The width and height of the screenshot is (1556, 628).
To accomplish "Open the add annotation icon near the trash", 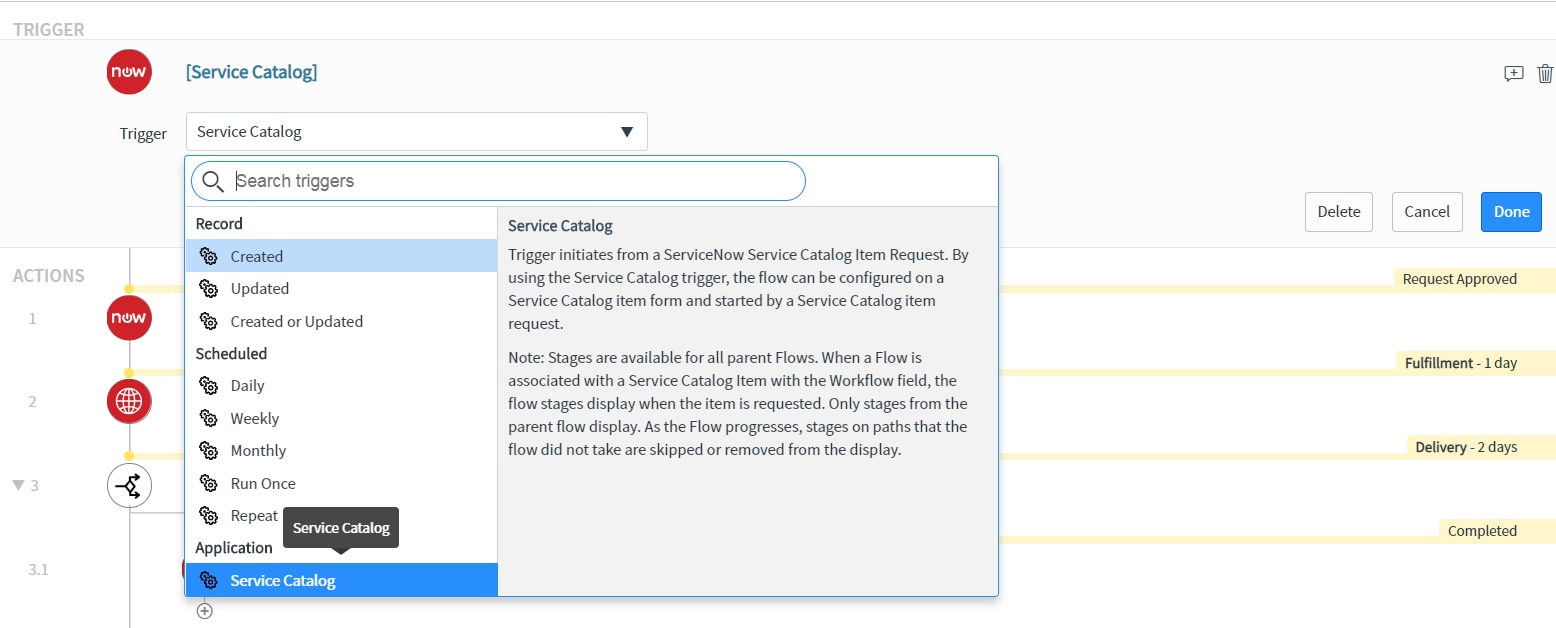I will coord(1513,73).
